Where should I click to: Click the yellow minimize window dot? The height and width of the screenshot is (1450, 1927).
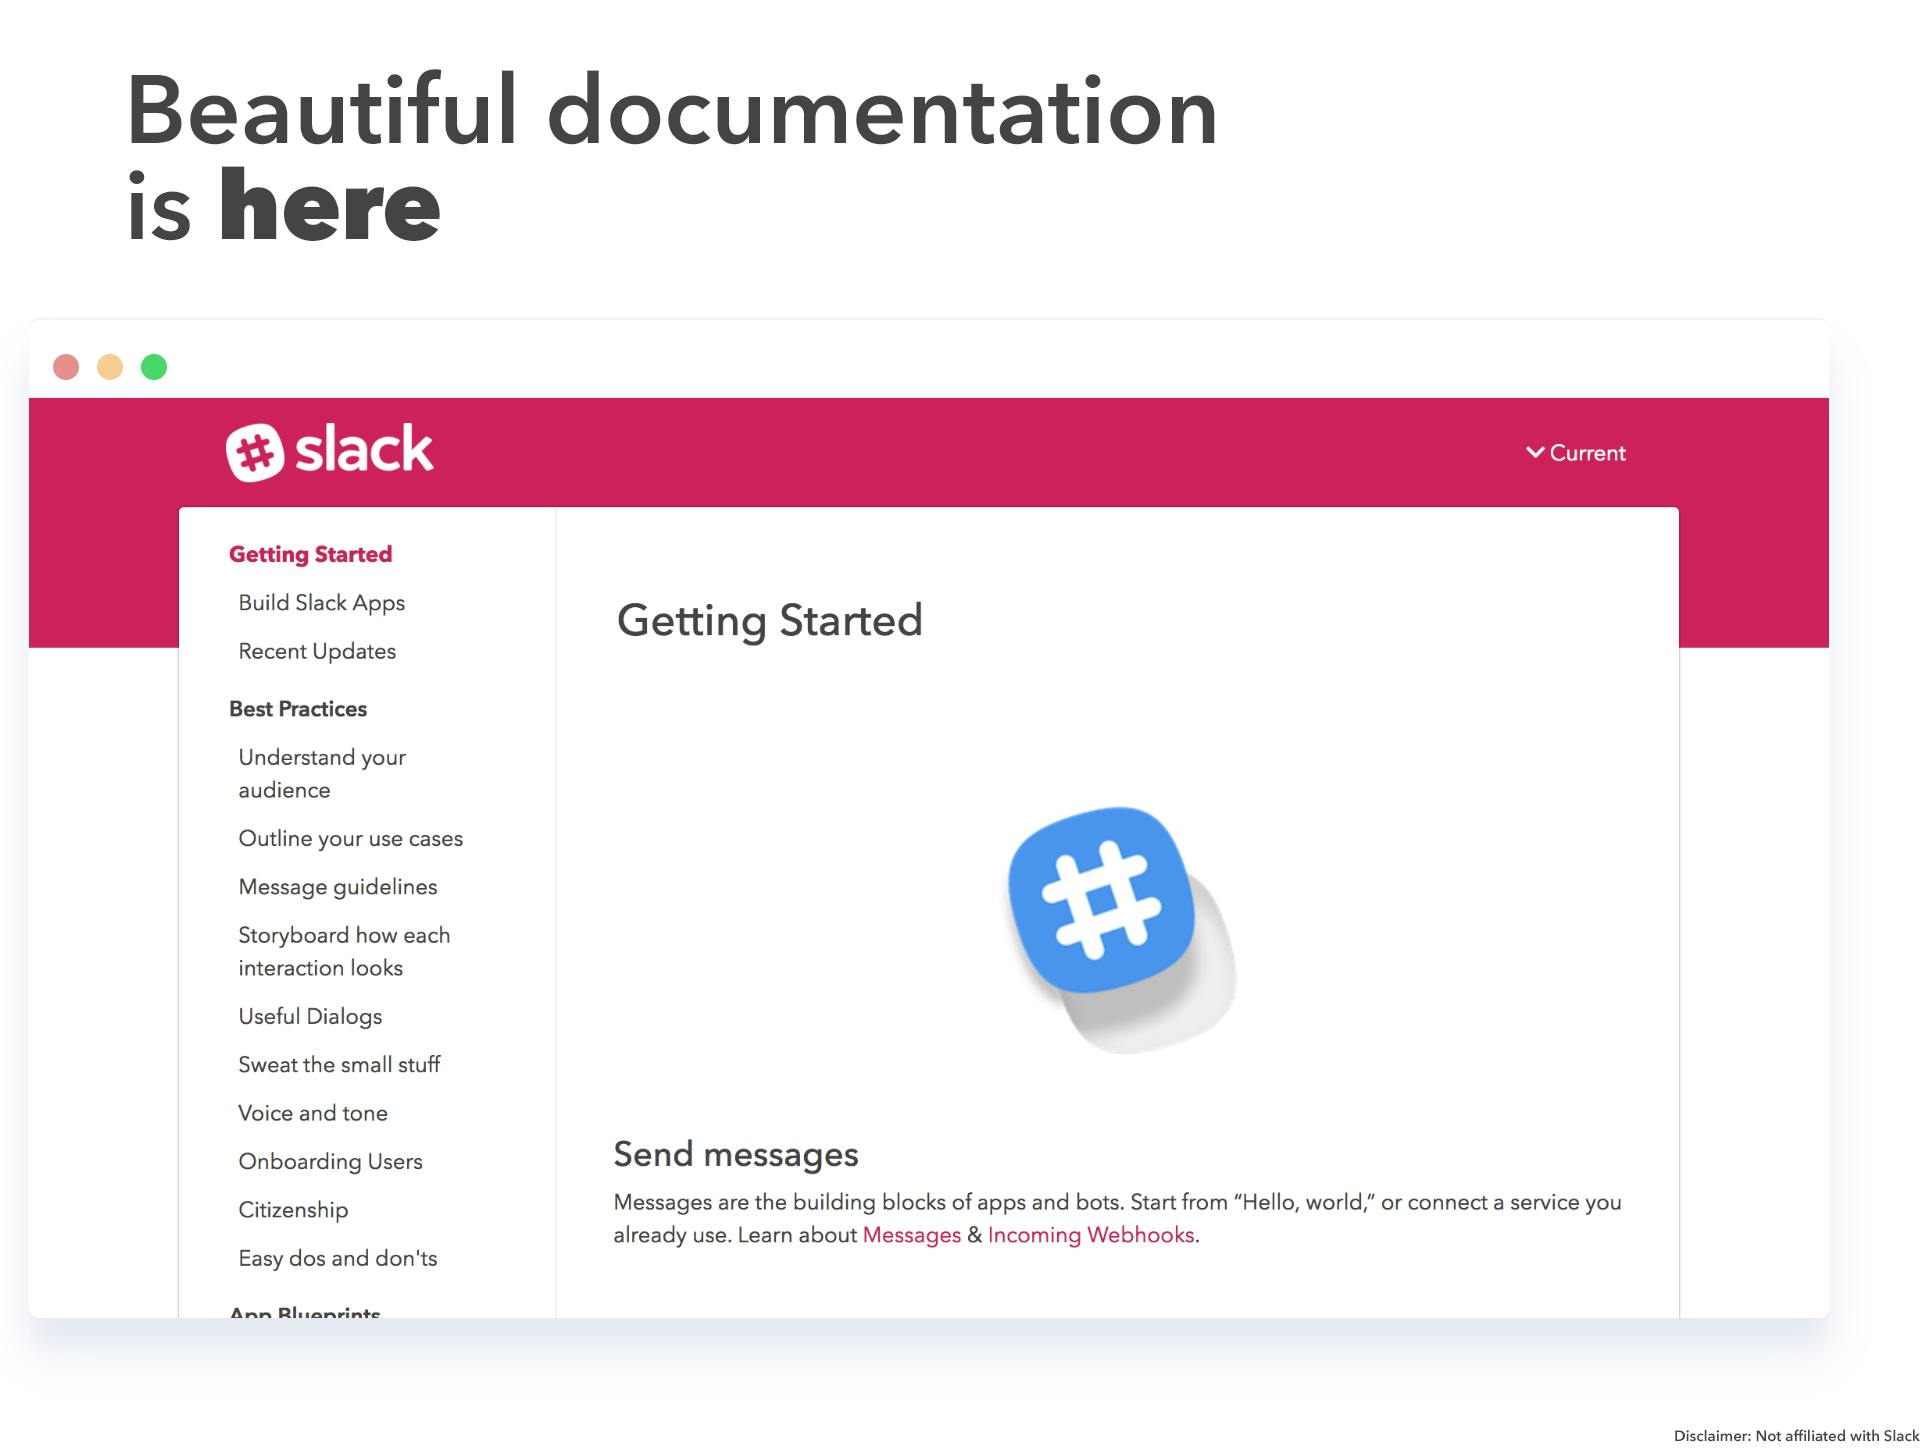pos(110,367)
